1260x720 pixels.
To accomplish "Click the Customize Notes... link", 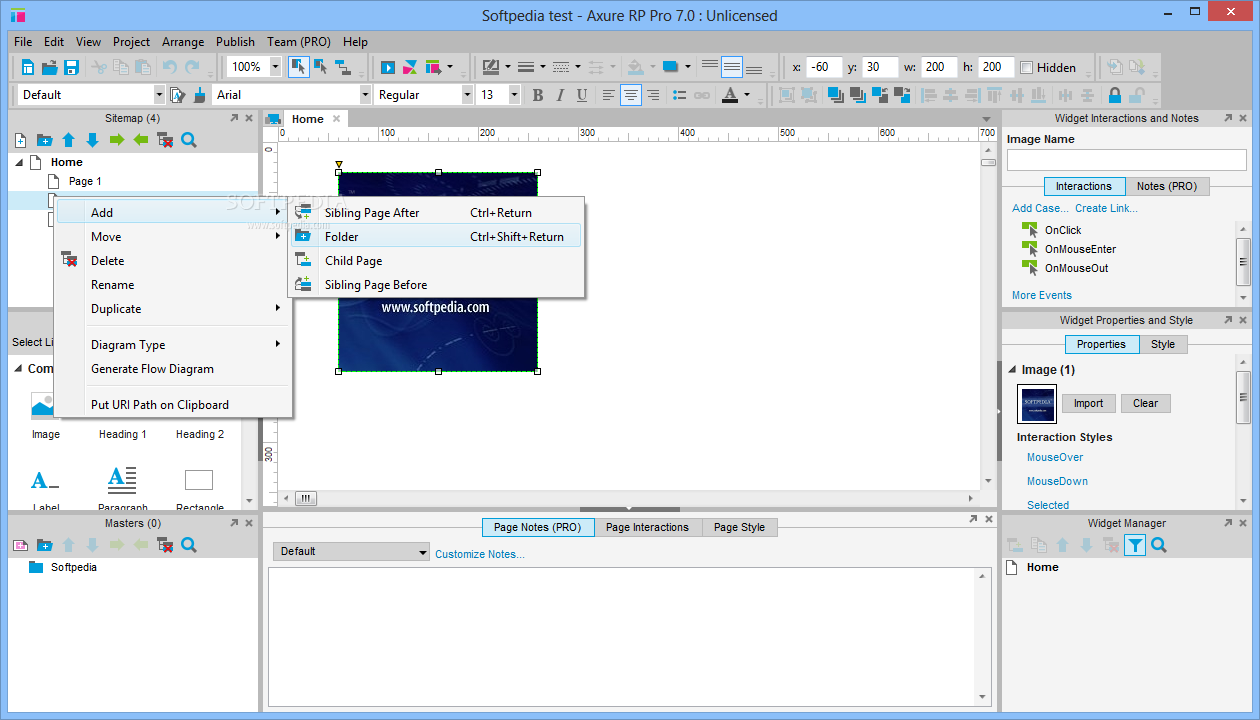I will (x=479, y=554).
